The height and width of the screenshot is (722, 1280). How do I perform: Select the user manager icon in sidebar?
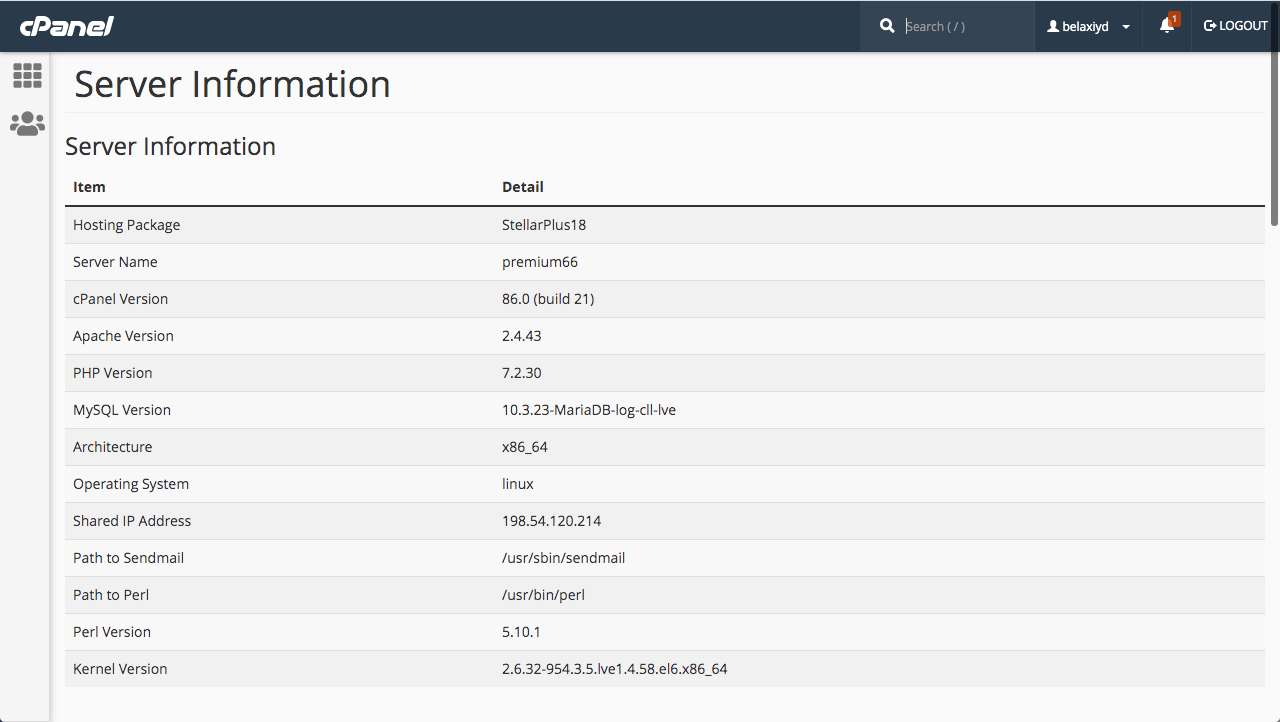coord(27,123)
